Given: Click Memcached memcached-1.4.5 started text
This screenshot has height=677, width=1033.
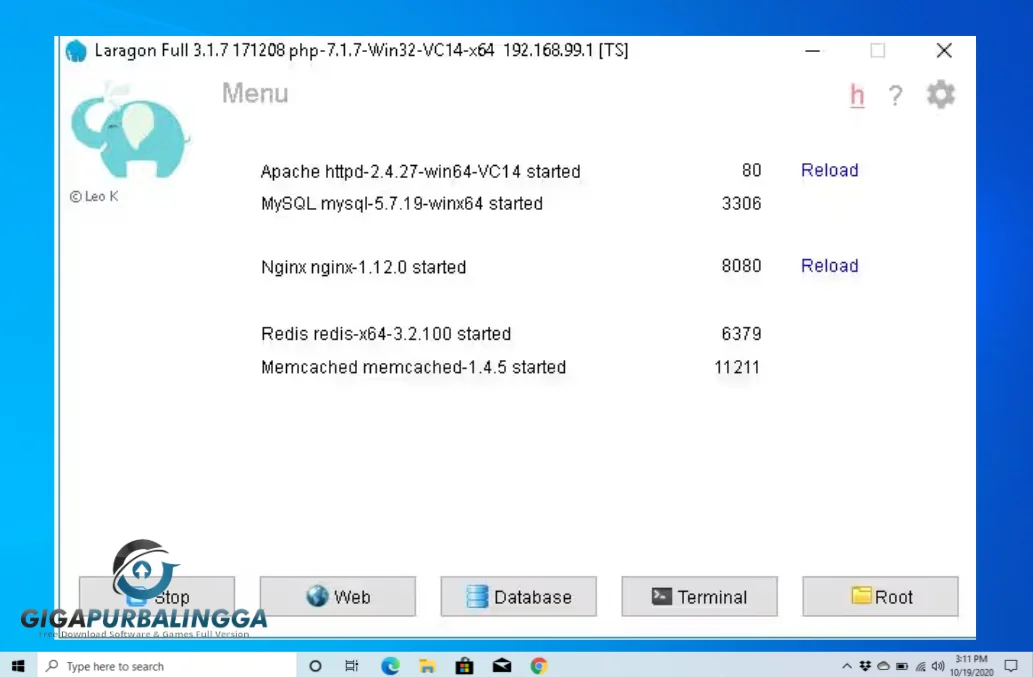Looking at the screenshot, I should [413, 367].
